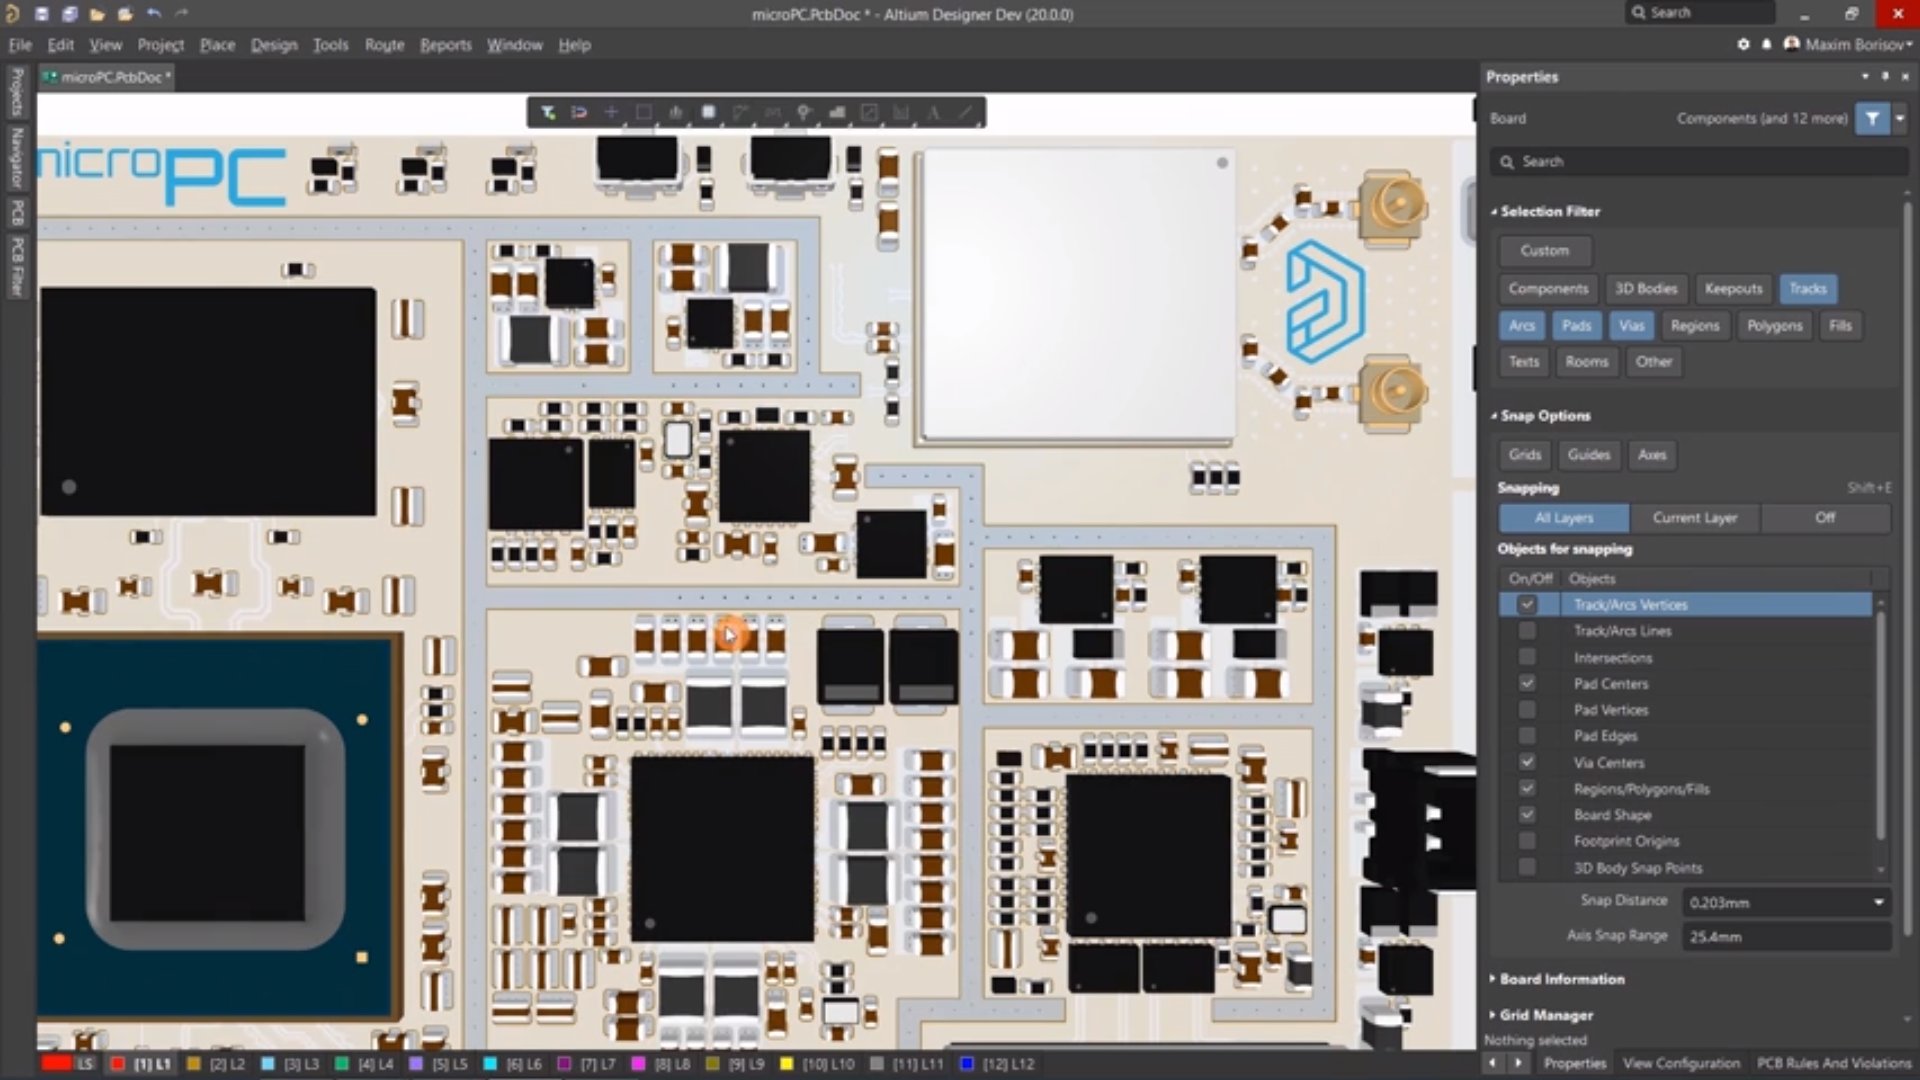Click the Save icon in title bar
Screen dimensions: 1920x1080
click(42, 14)
